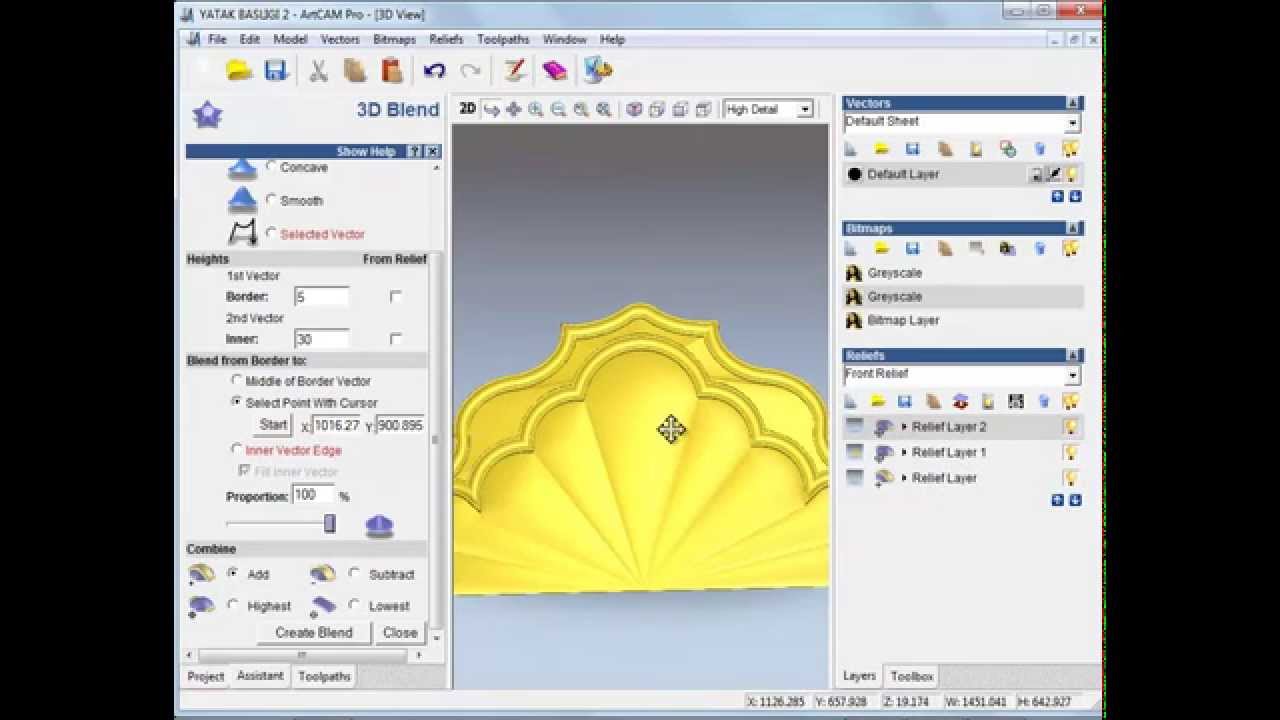Image resolution: width=1280 pixels, height=720 pixels.
Task: Select the pan view tool
Action: pyautogui.click(x=513, y=109)
